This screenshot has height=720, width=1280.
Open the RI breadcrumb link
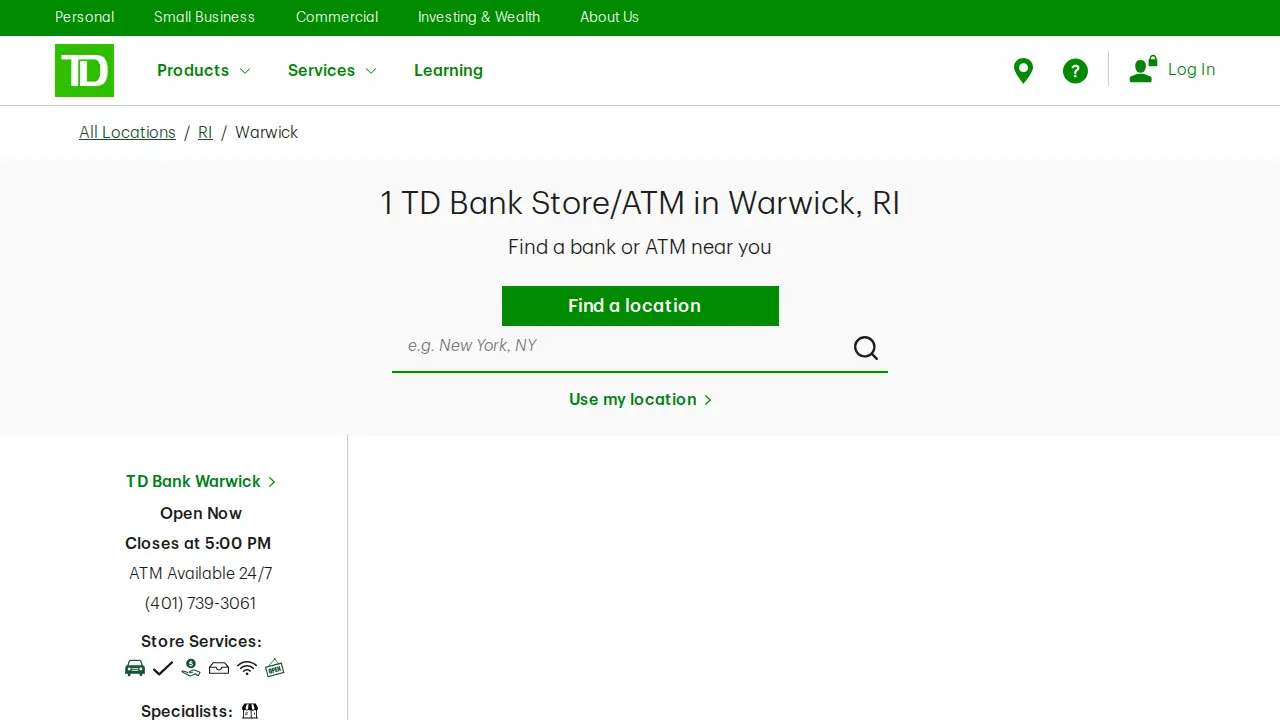[x=205, y=132]
